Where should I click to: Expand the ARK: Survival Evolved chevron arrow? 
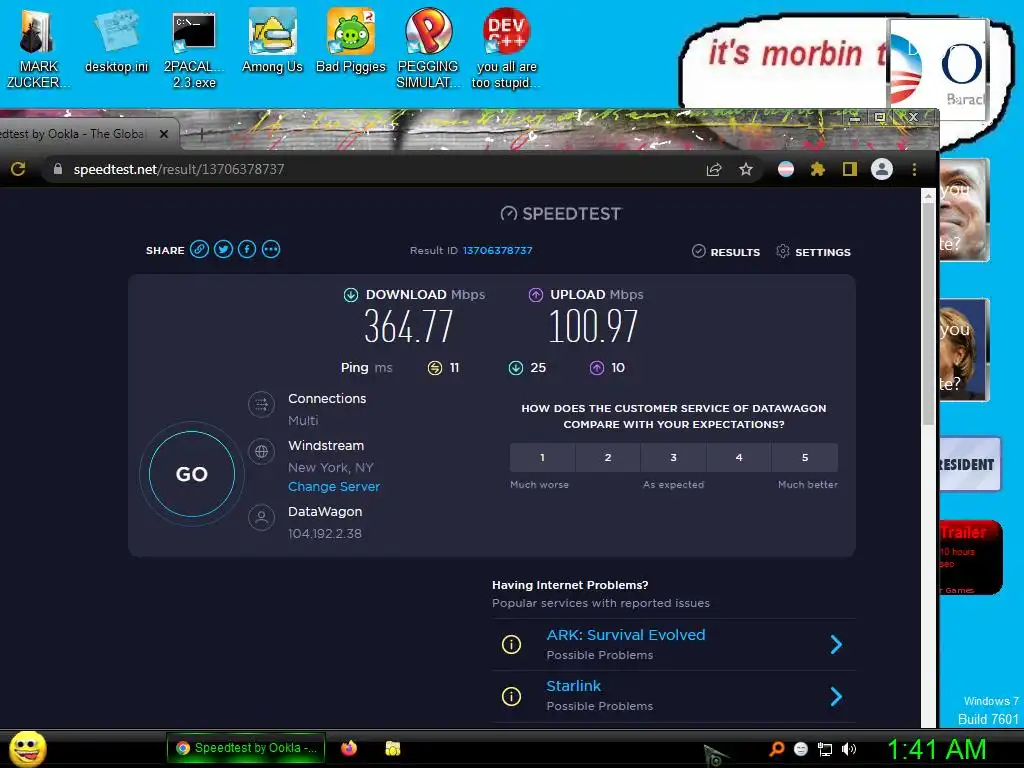coord(837,645)
